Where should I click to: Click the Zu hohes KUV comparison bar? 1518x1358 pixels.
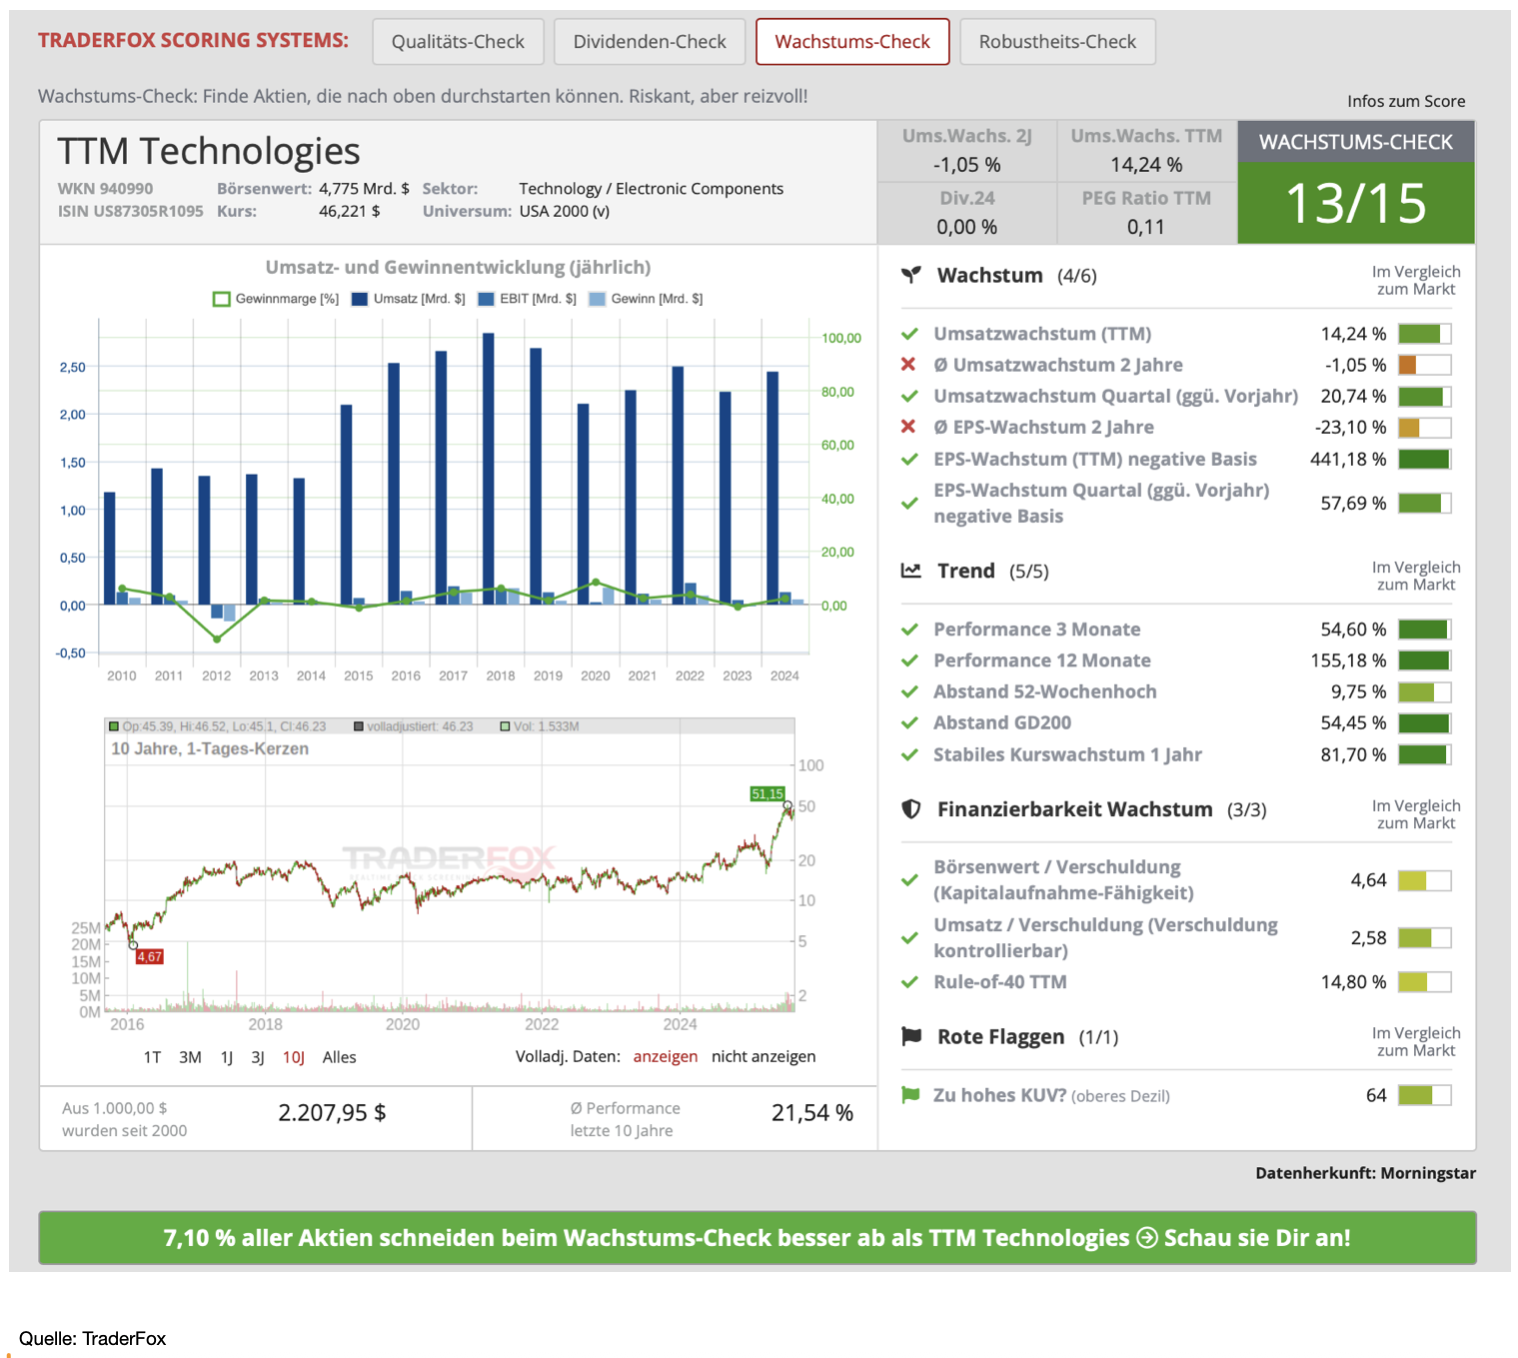click(1425, 1095)
